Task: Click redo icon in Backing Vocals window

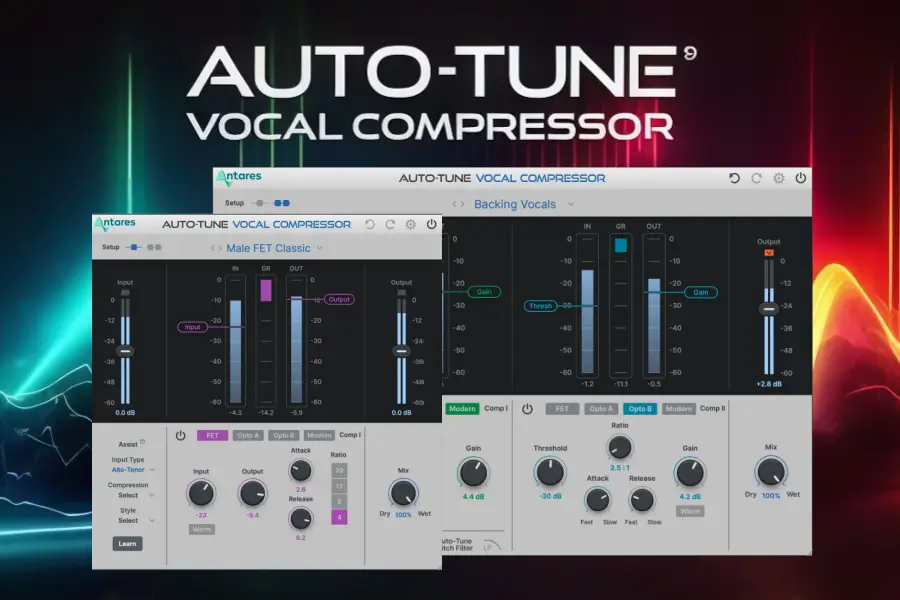Action: pos(757,178)
